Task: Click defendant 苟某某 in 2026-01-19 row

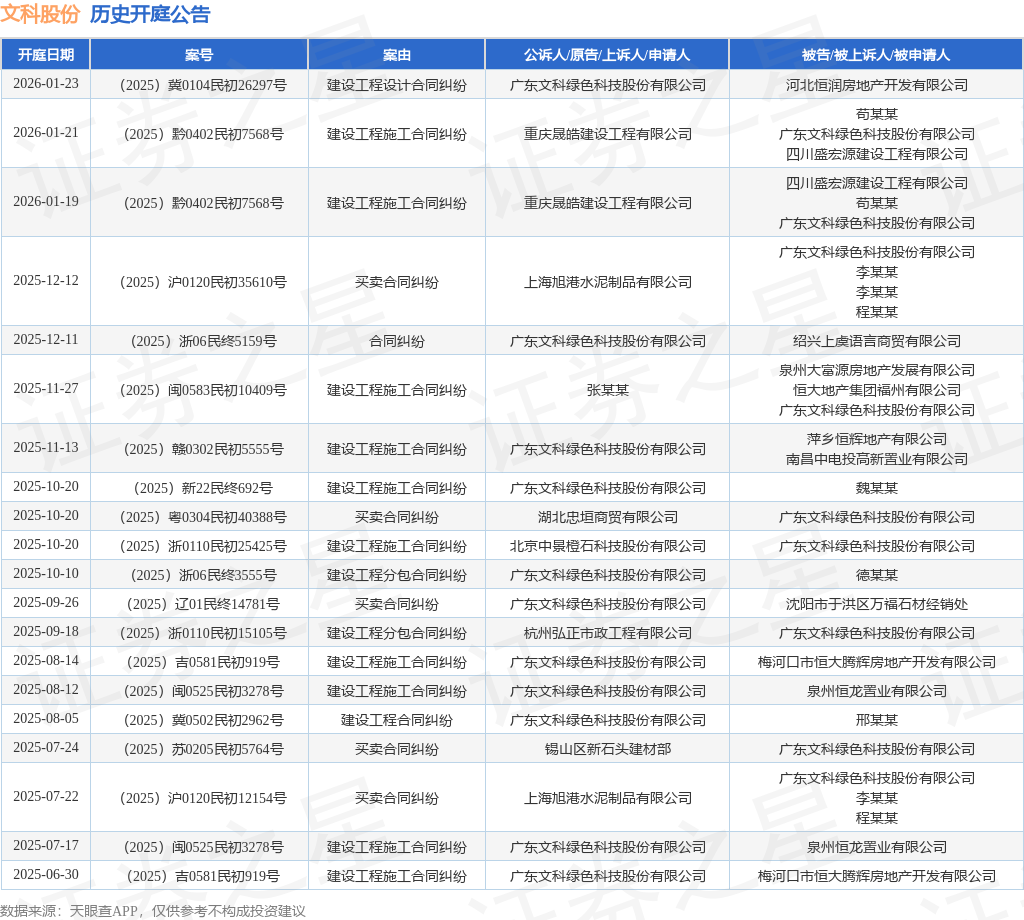Action: [876, 203]
